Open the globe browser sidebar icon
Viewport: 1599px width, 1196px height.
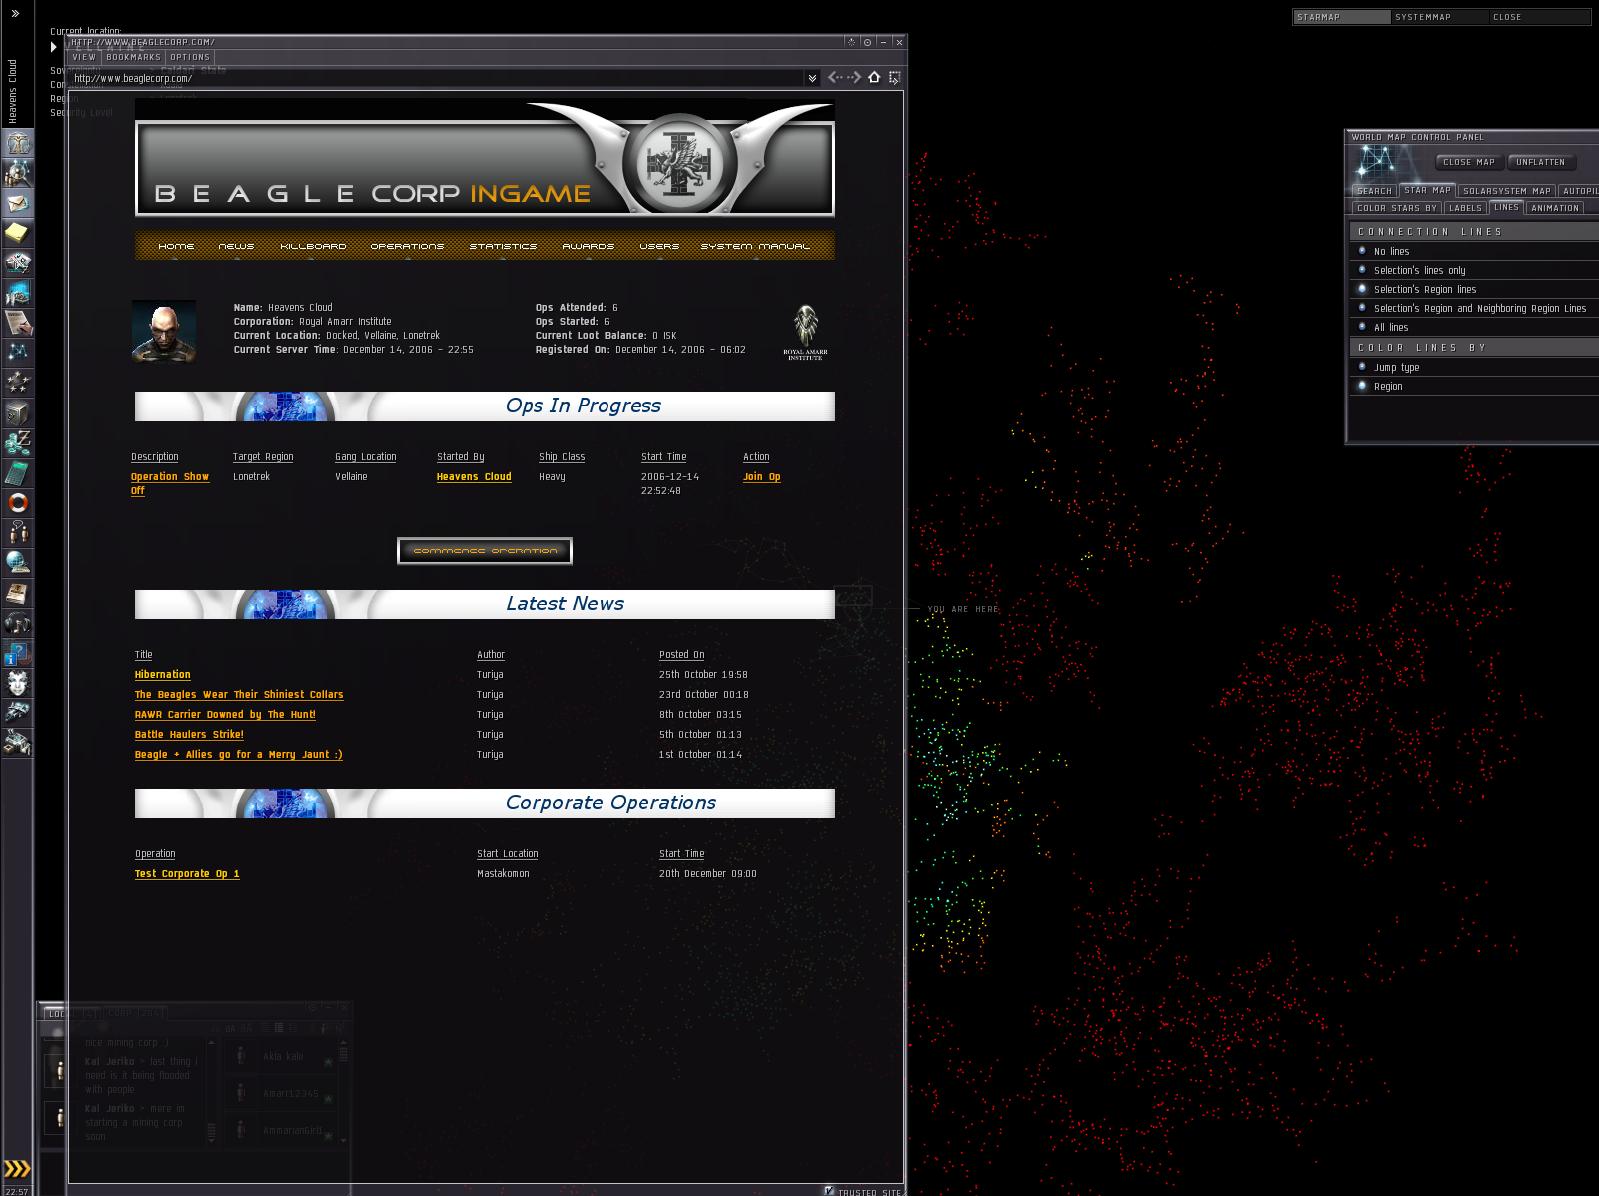point(18,563)
